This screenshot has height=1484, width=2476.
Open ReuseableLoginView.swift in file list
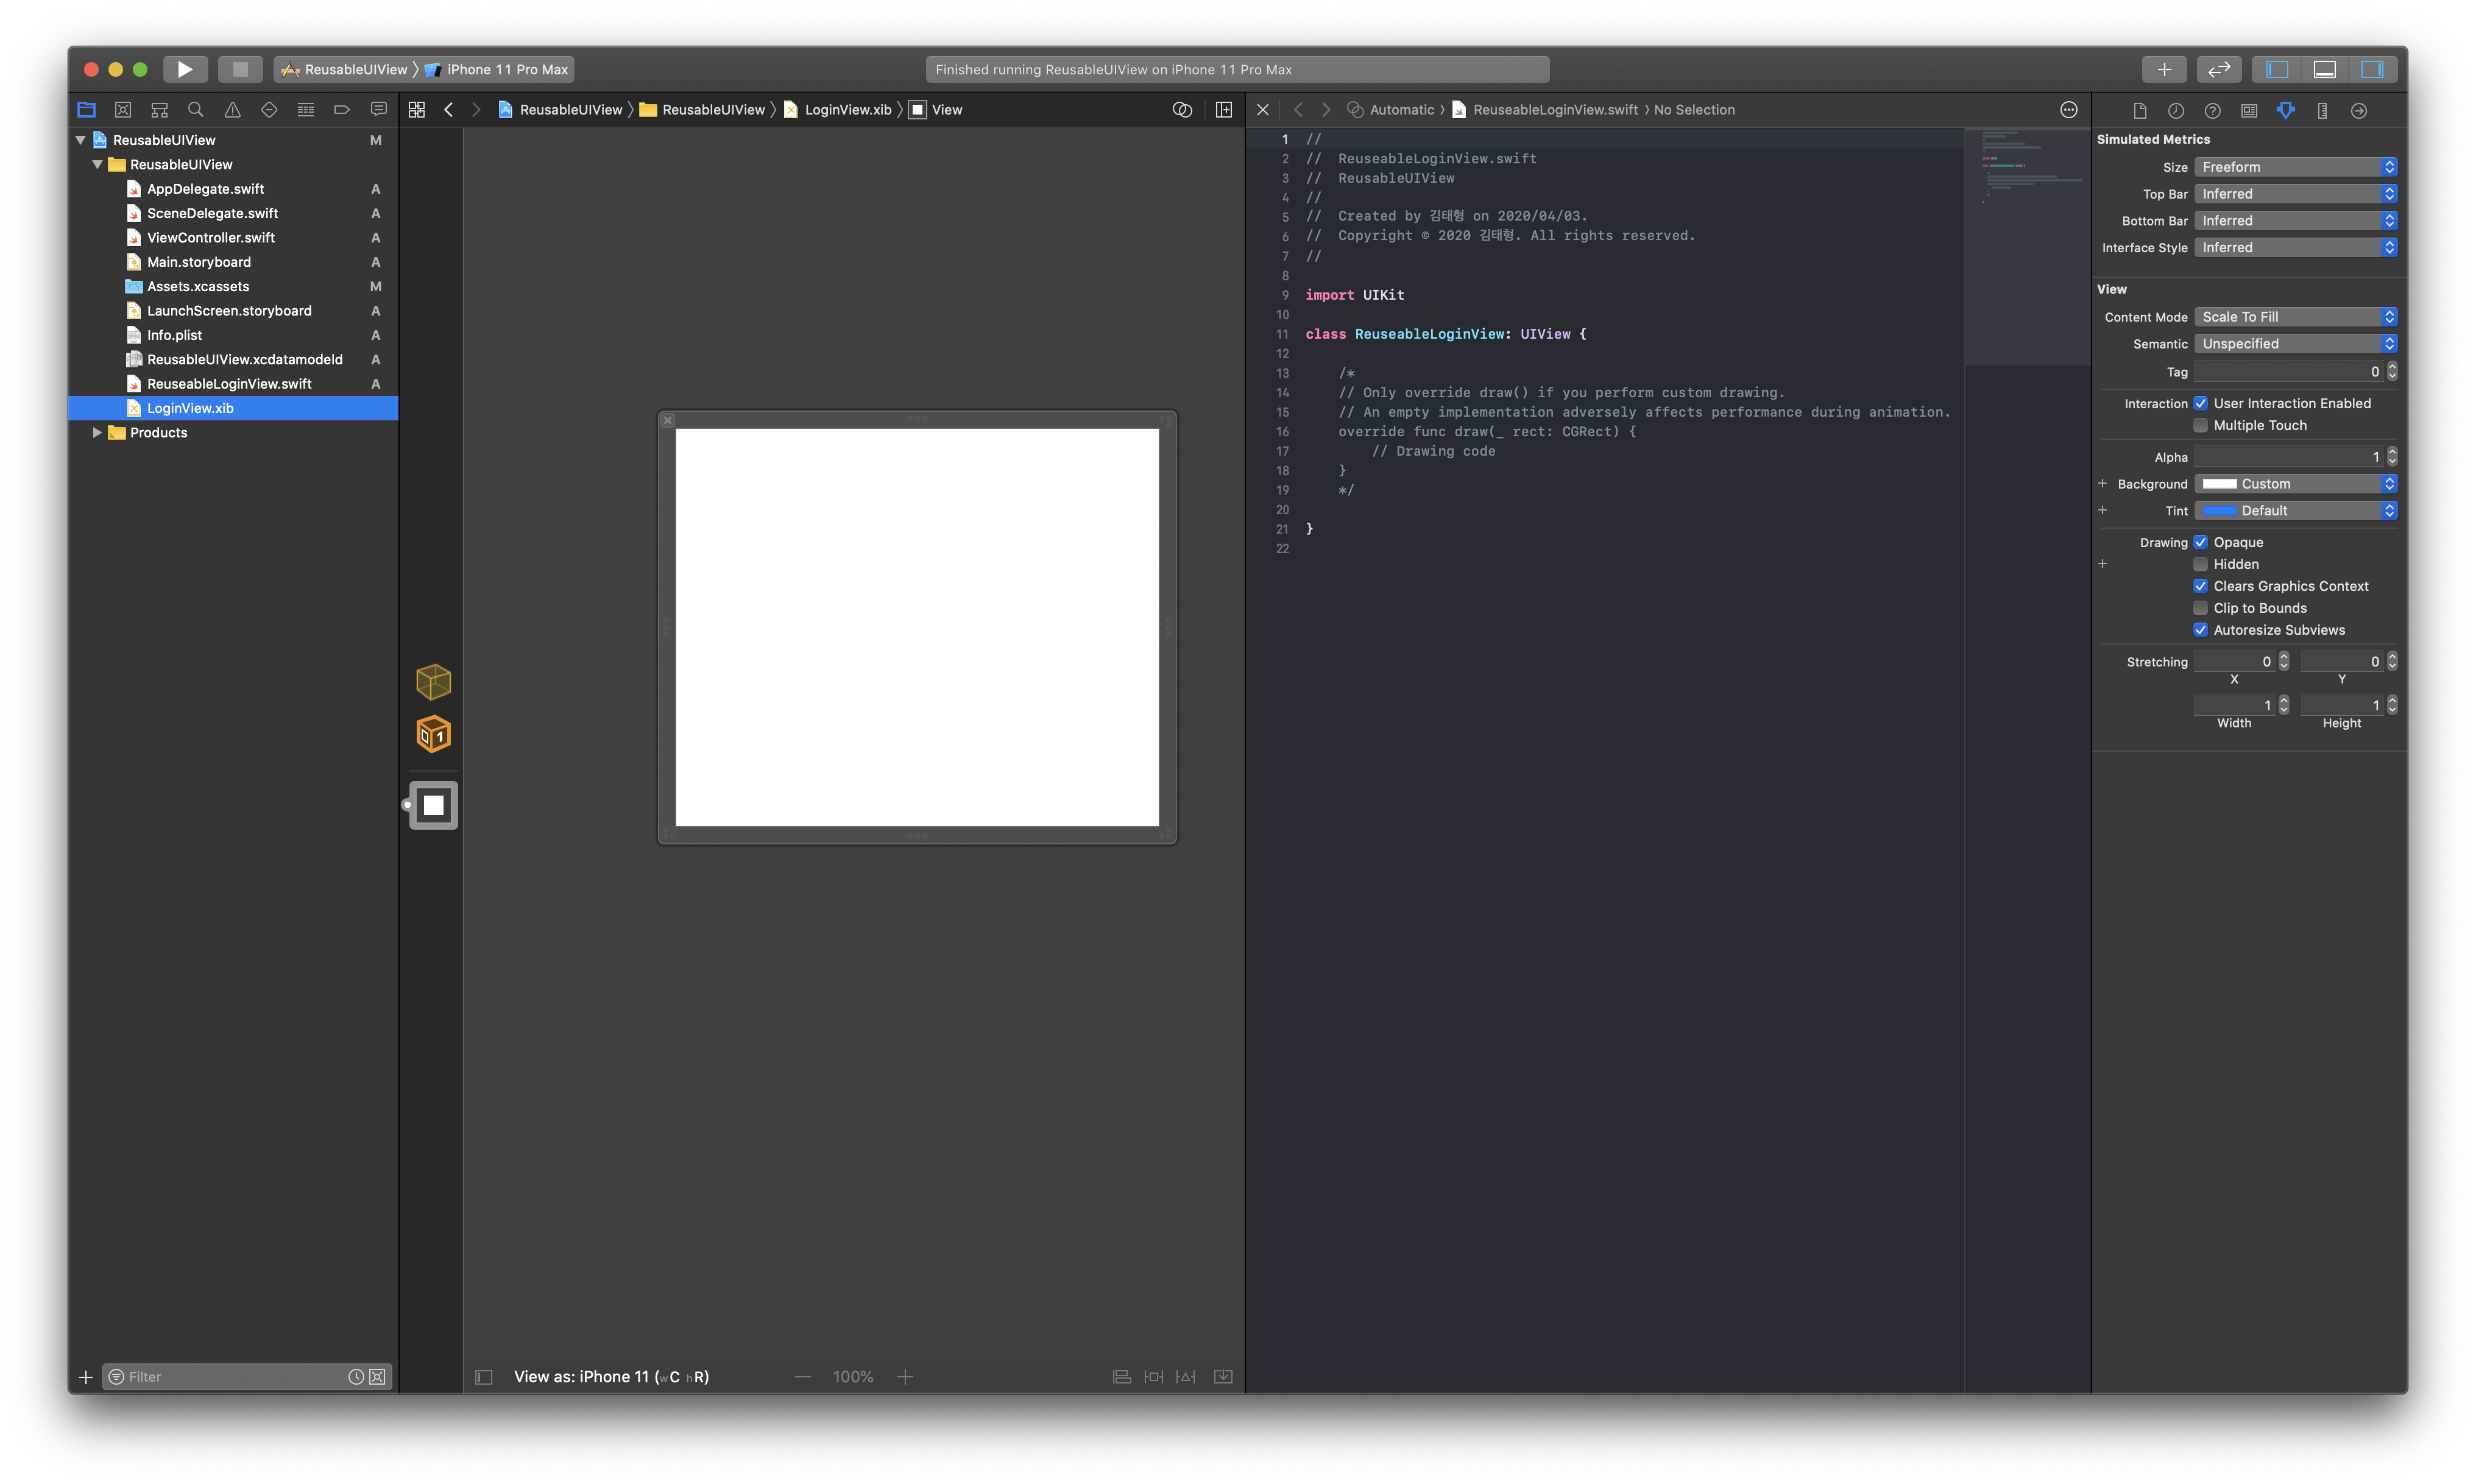229,384
